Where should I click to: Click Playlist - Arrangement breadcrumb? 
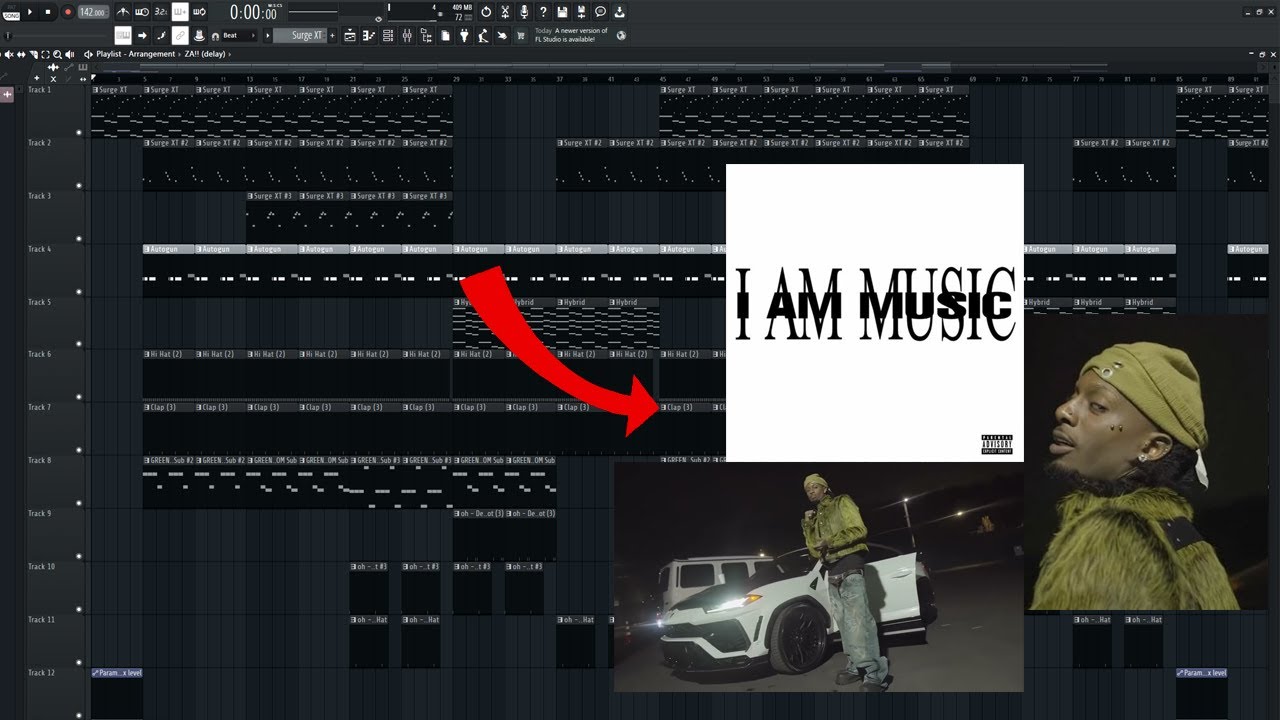(x=135, y=54)
